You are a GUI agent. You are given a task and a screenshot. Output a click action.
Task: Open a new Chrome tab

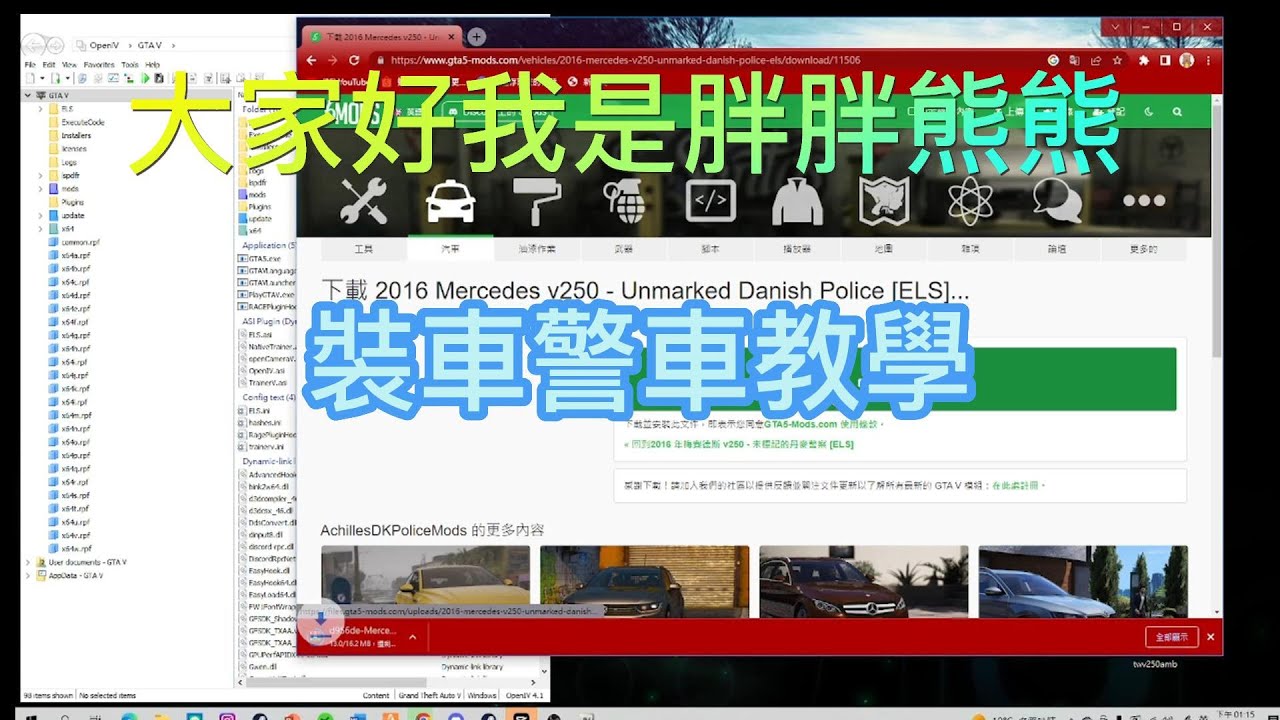pos(476,36)
